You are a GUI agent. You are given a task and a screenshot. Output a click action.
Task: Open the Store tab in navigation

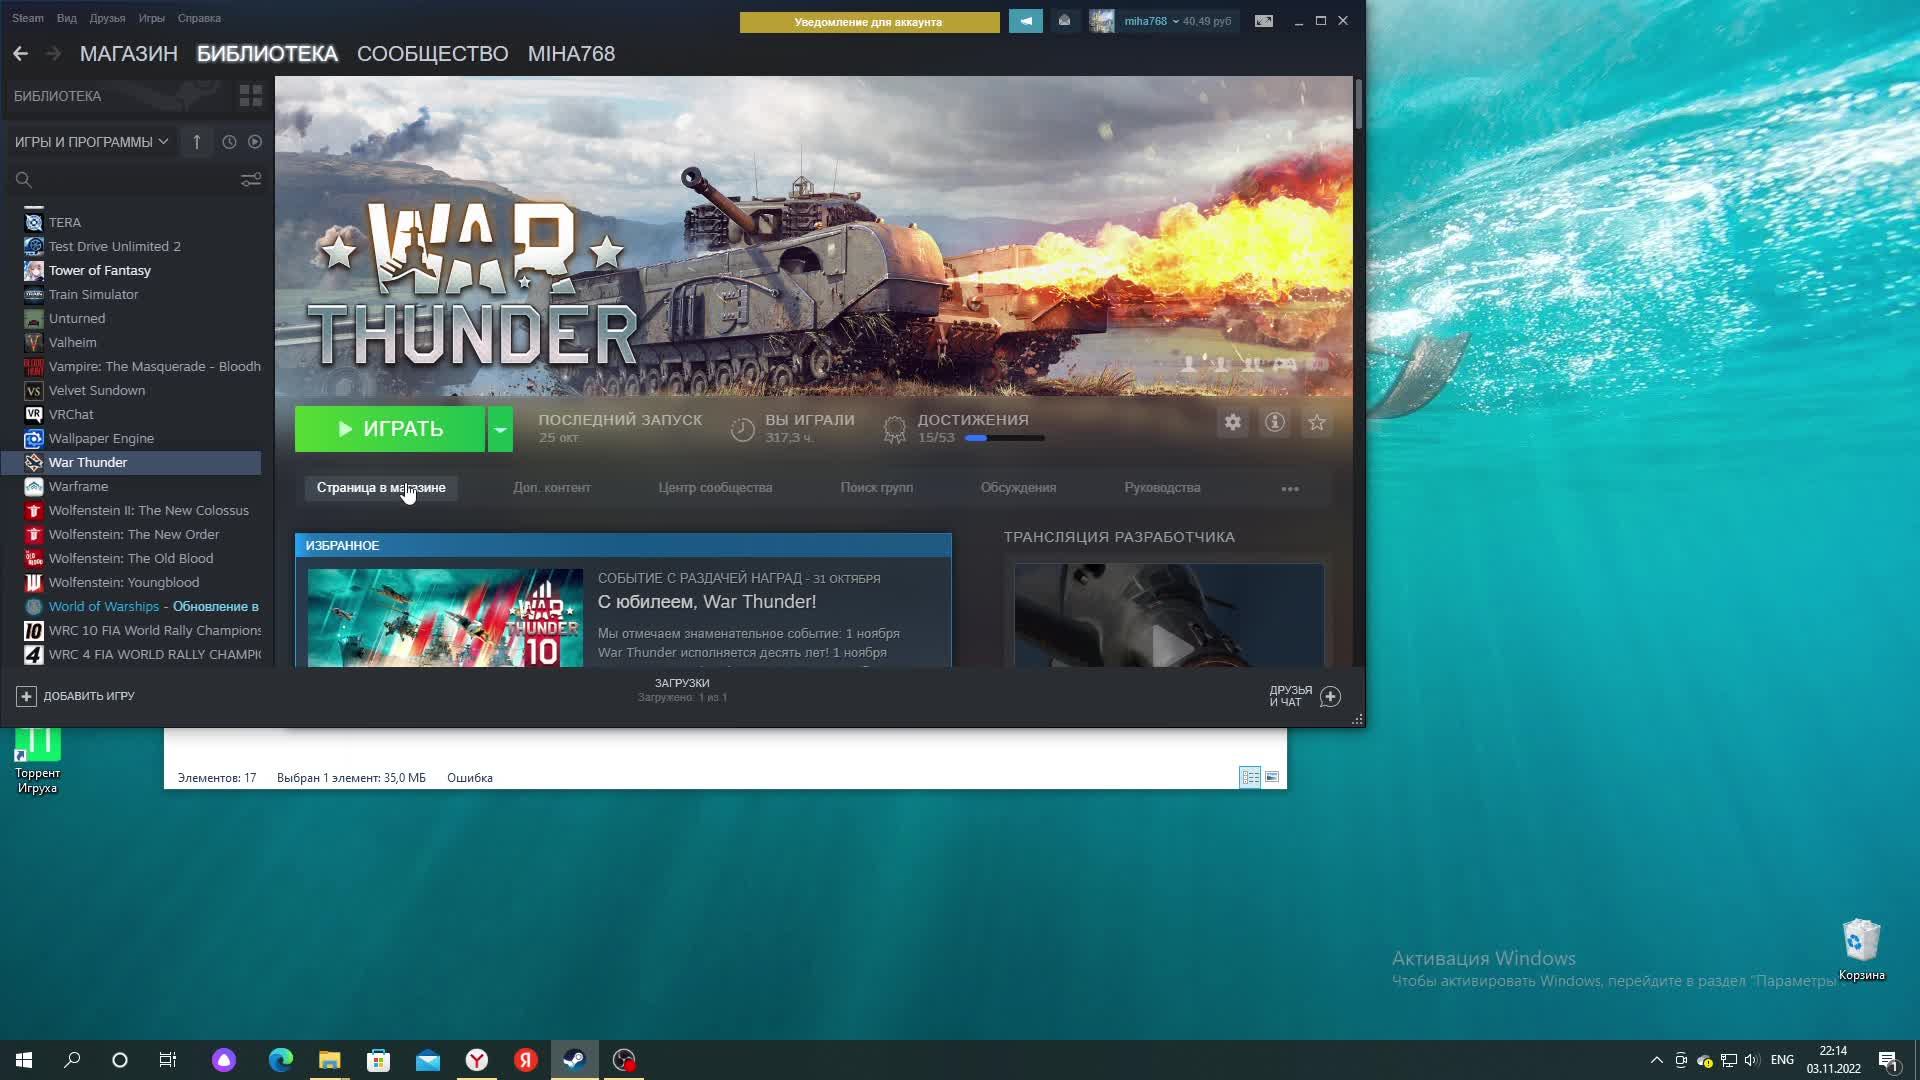(128, 54)
